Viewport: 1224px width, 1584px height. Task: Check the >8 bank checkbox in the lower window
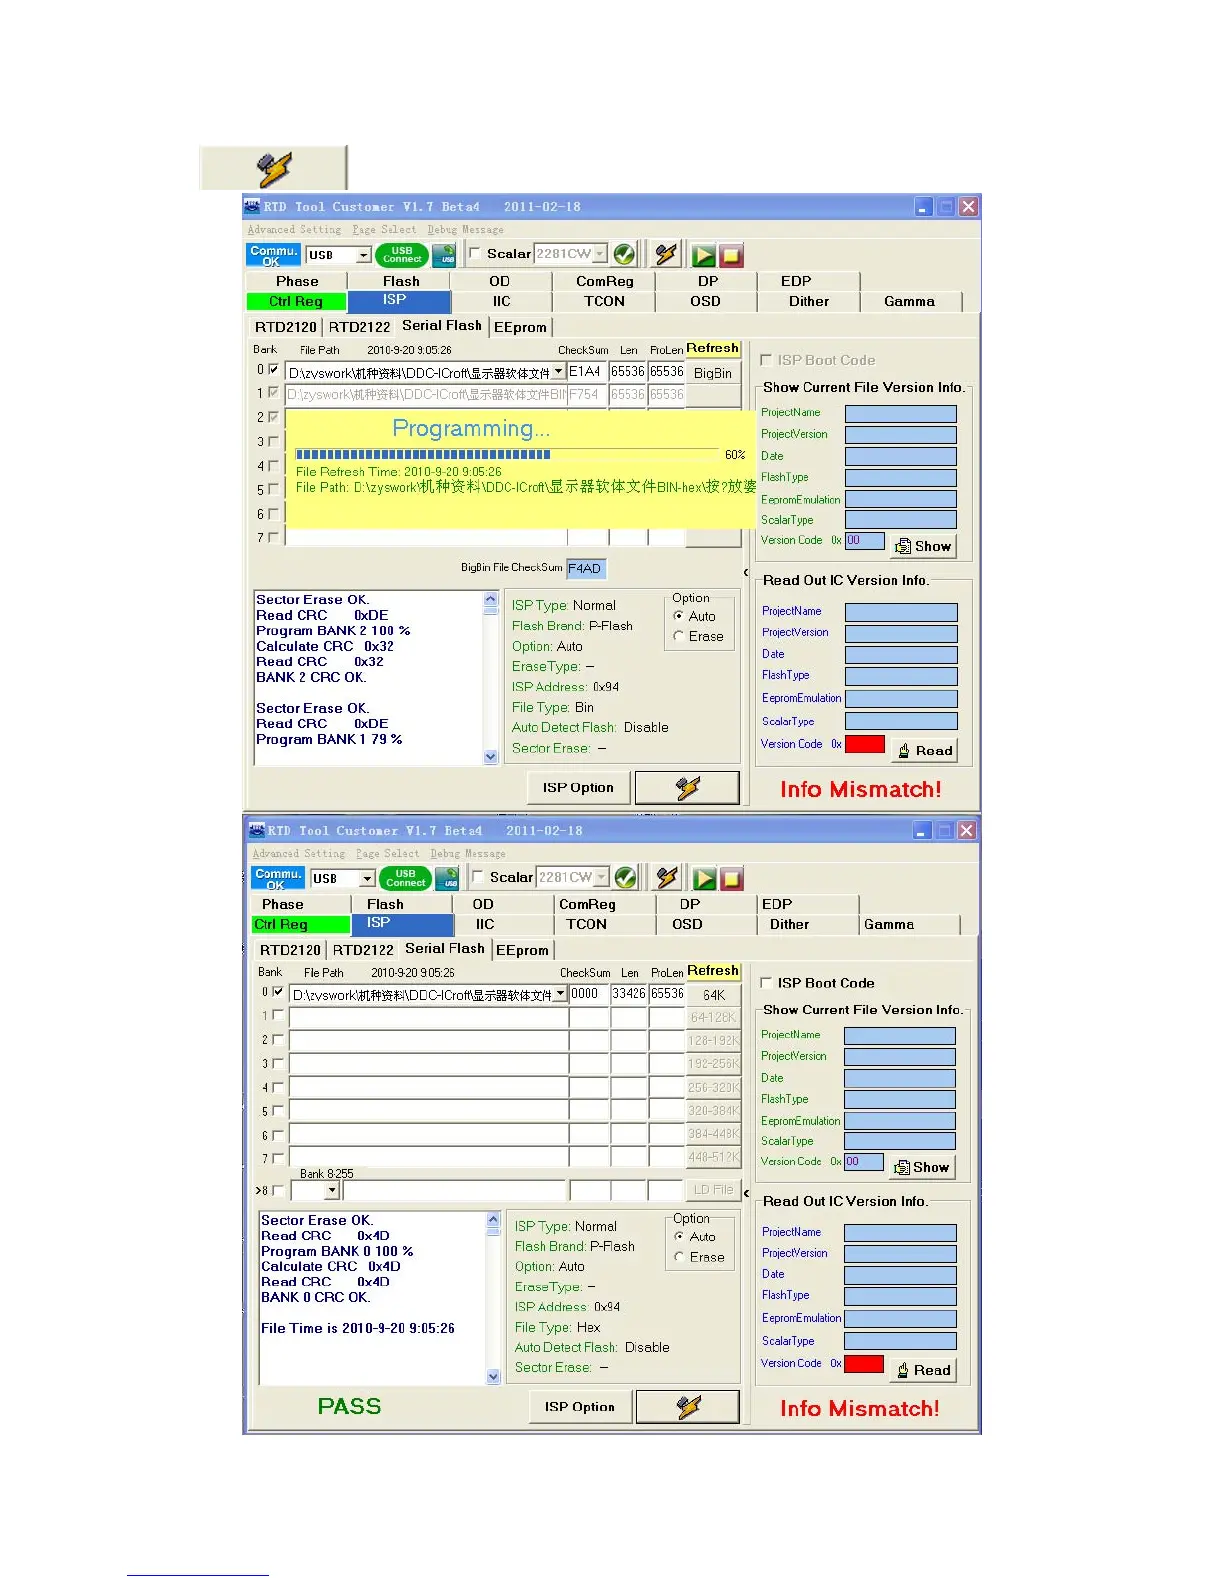(278, 1190)
